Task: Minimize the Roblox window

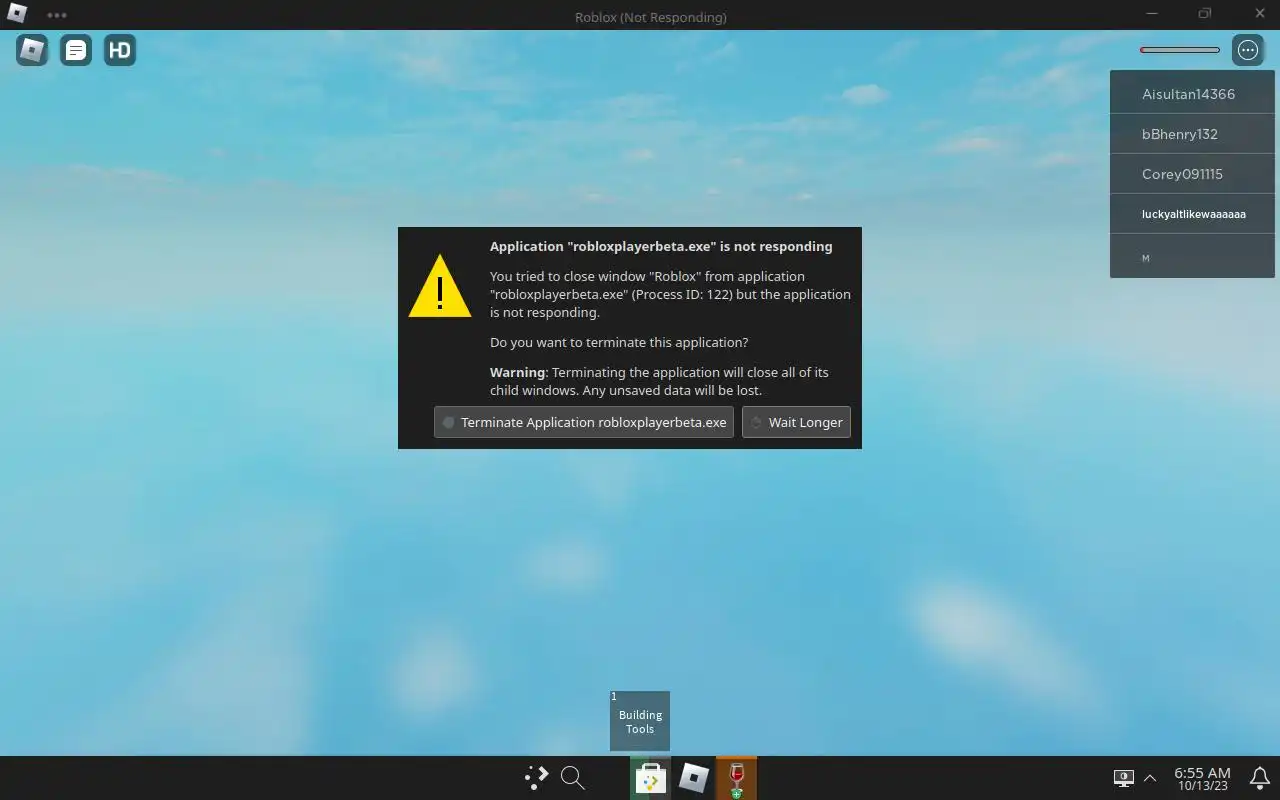Action: (x=1153, y=14)
